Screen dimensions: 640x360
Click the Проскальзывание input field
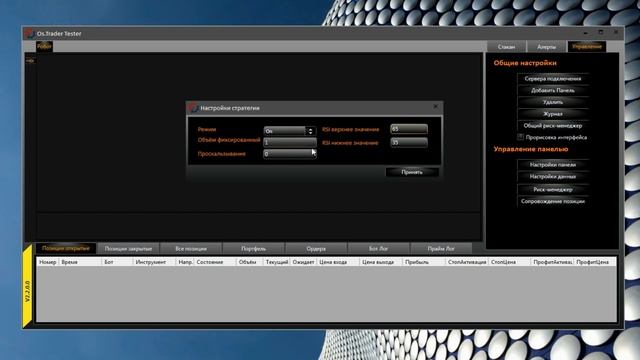[290, 153]
